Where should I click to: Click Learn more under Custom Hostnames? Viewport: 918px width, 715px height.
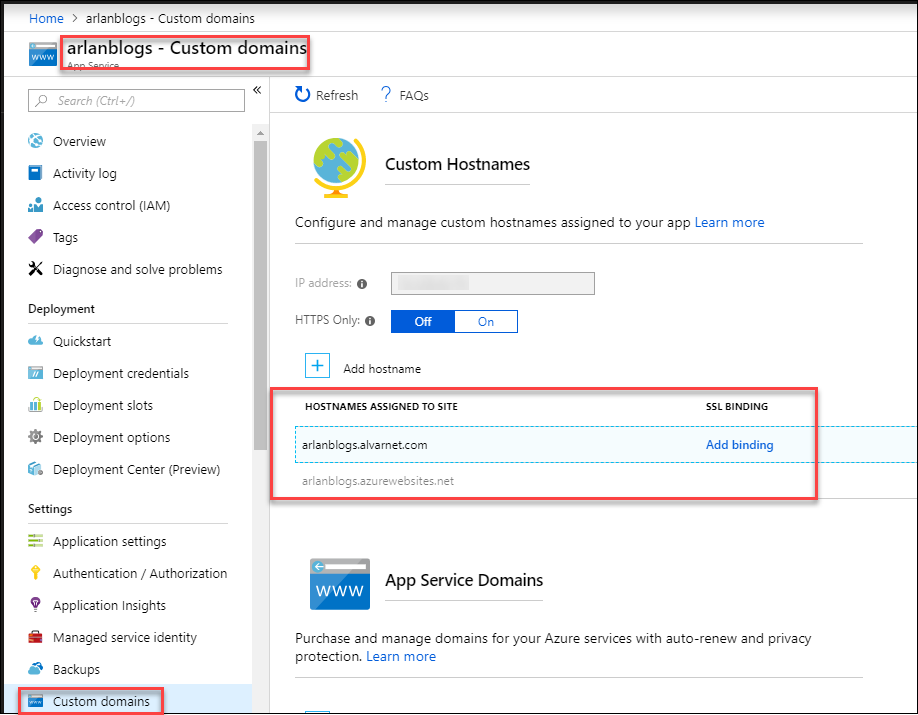click(x=729, y=223)
